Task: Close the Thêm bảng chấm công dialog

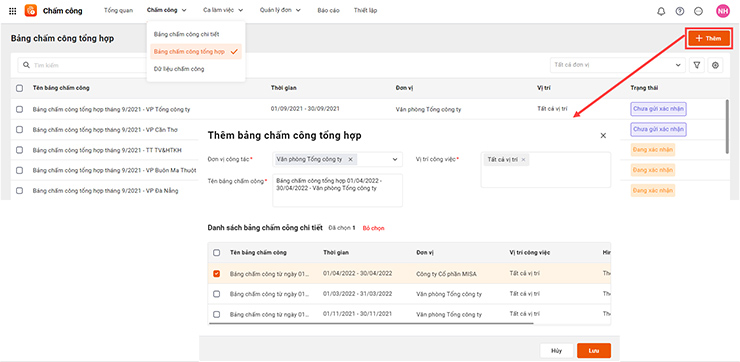Action: 603,135
